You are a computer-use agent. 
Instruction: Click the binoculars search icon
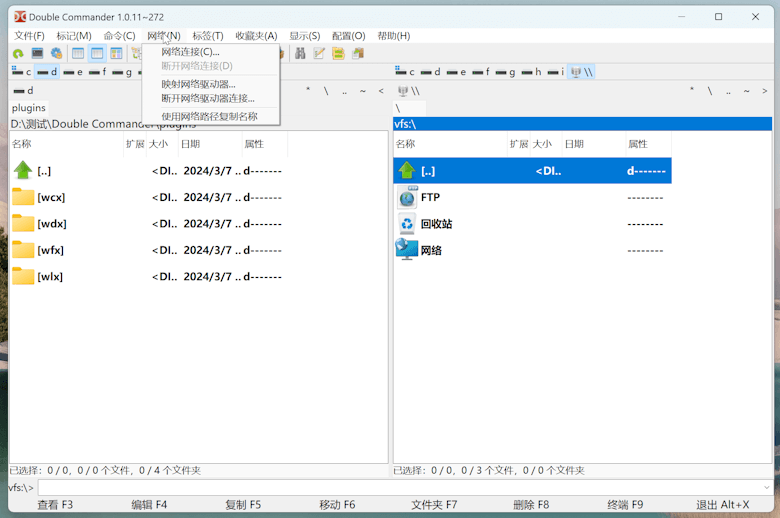pyautogui.click(x=300, y=53)
